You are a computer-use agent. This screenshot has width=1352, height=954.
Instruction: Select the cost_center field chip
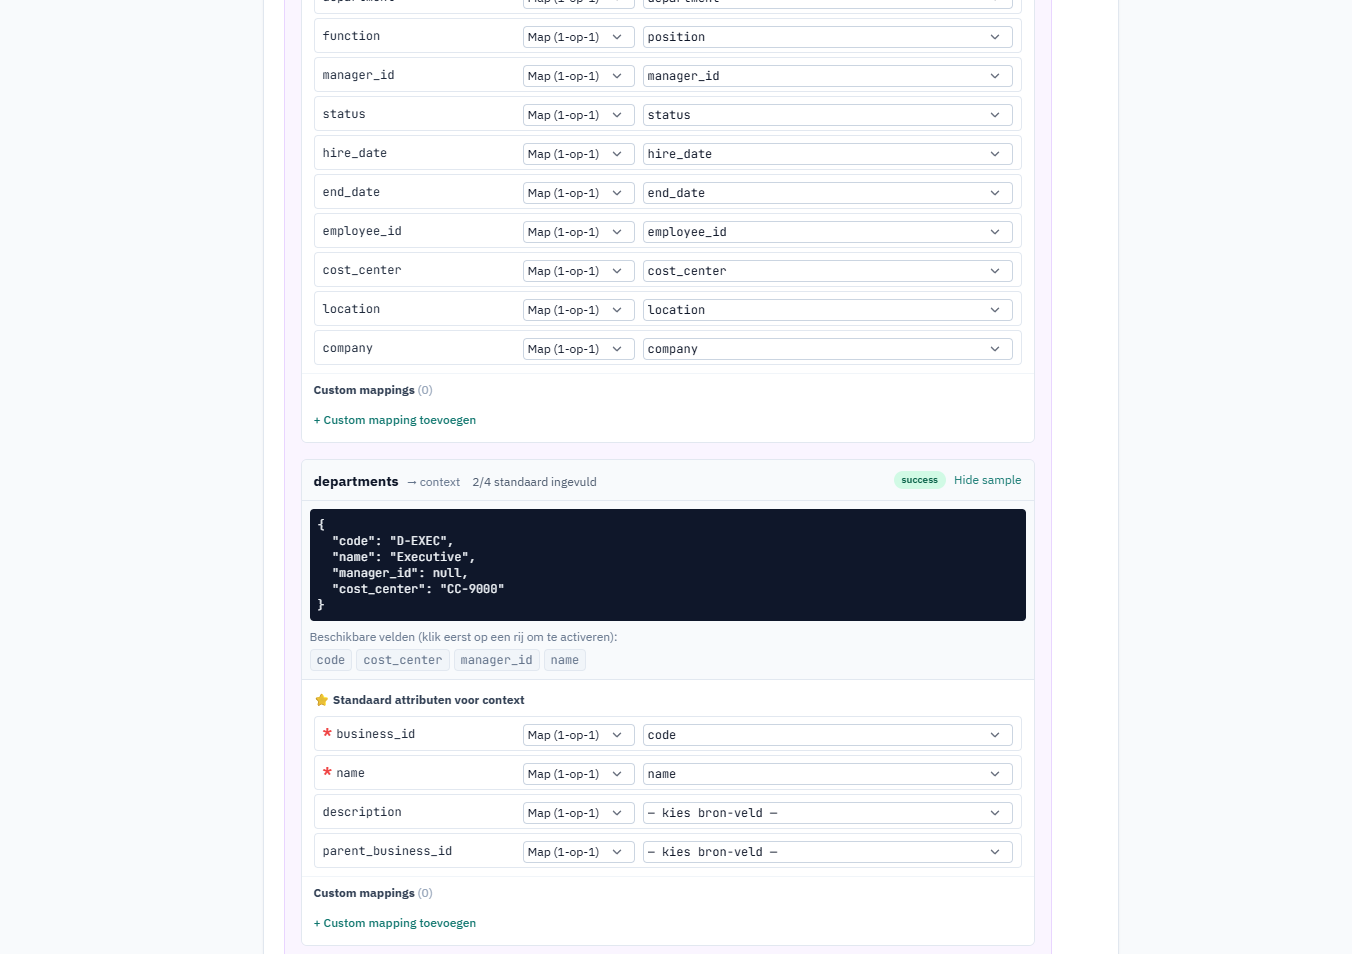403,660
